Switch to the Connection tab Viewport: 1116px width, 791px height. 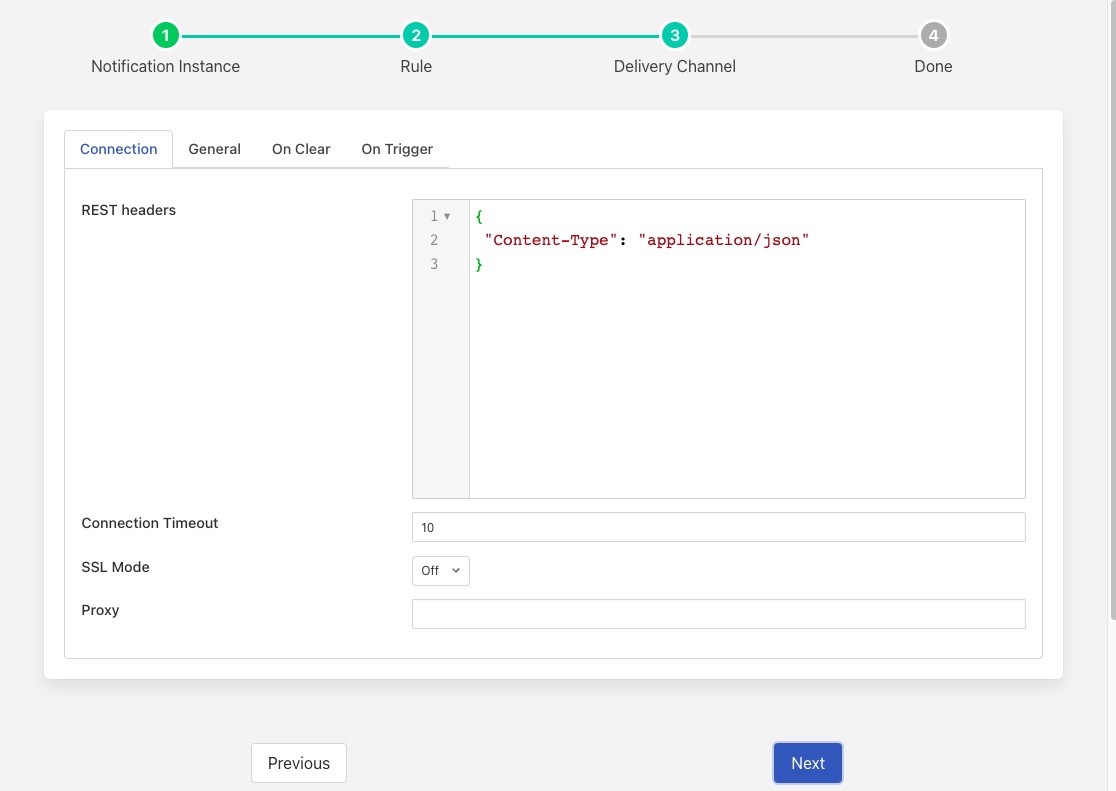point(119,149)
